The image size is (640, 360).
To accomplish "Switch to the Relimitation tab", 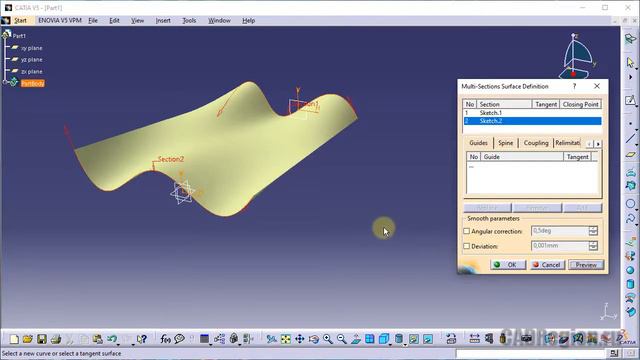I will pos(567,143).
